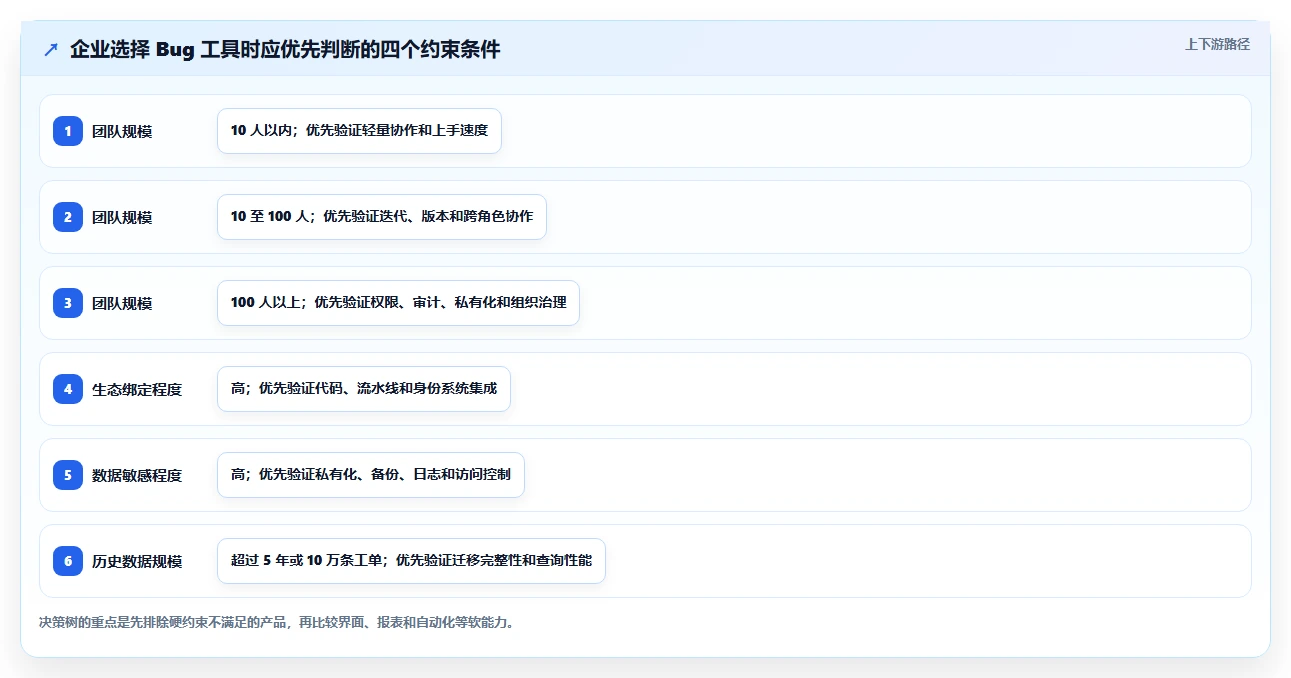Click the footer note starting 决策树的重点
Viewport: 1291px width, 678px height.
click(278, 622)
